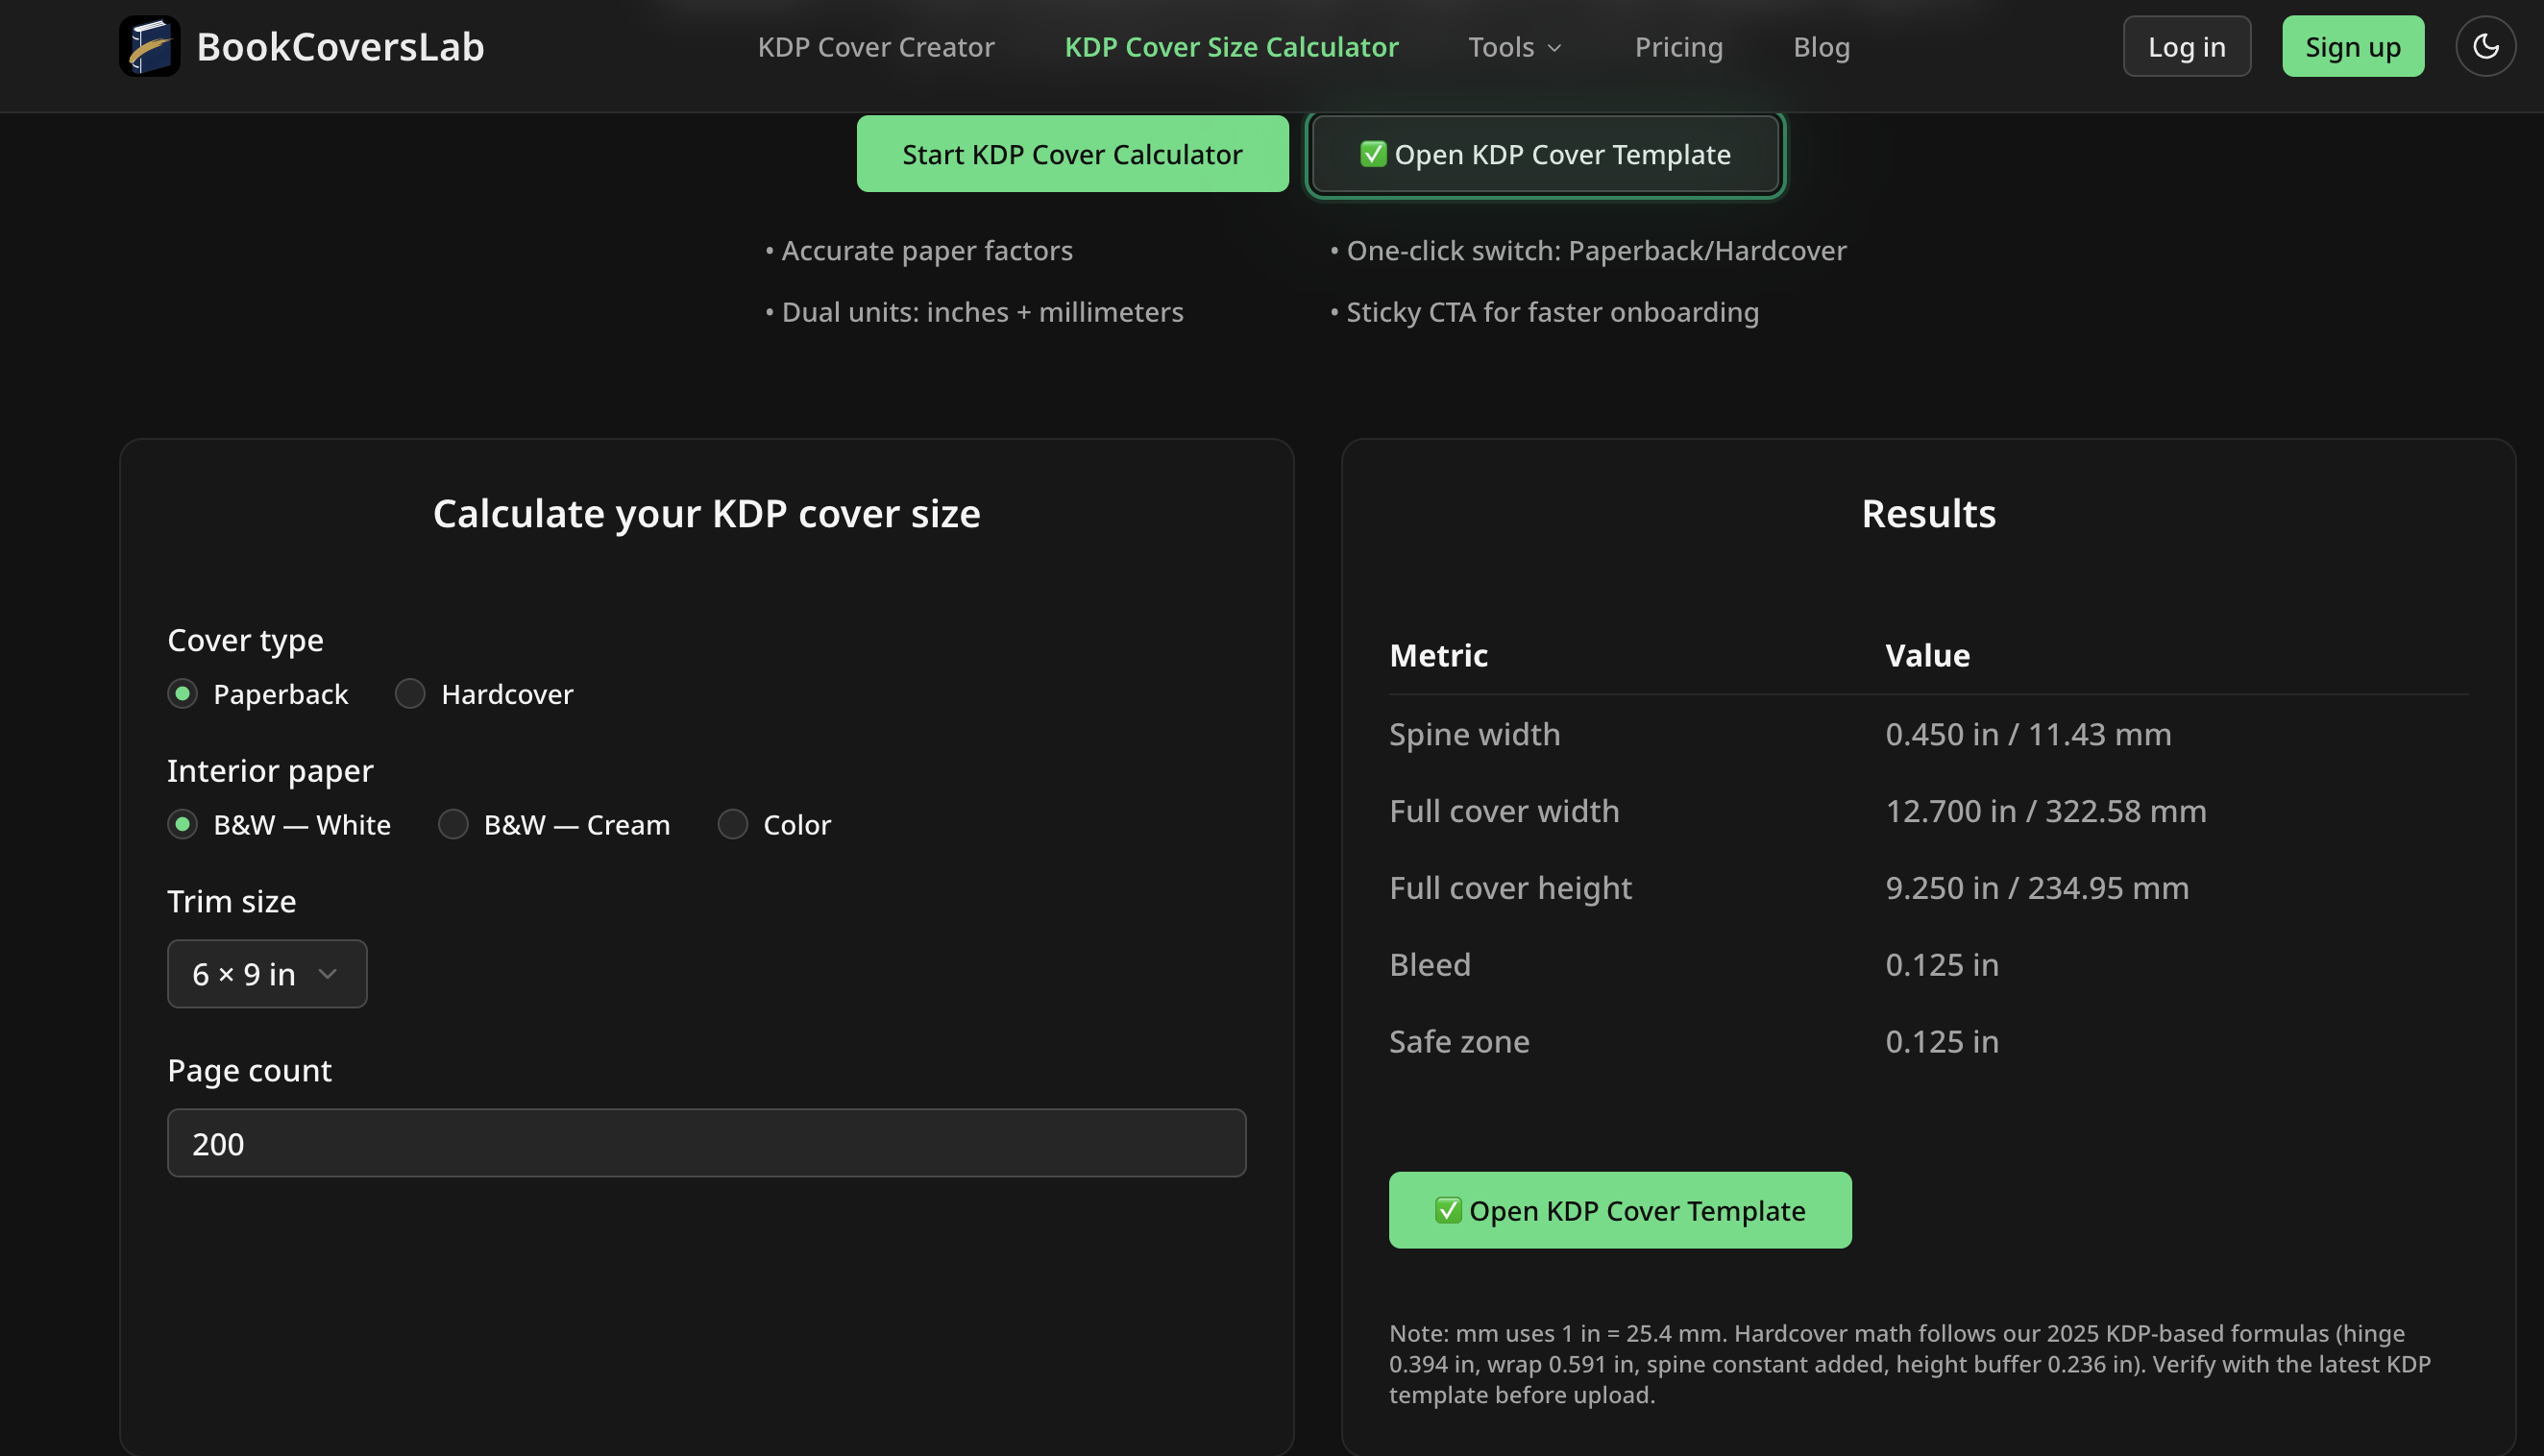Image resolution: width=2544 pixels, height=1456 pixels.
Task: Toggle dark mode with the moon icon
Action: point(2485,46)
